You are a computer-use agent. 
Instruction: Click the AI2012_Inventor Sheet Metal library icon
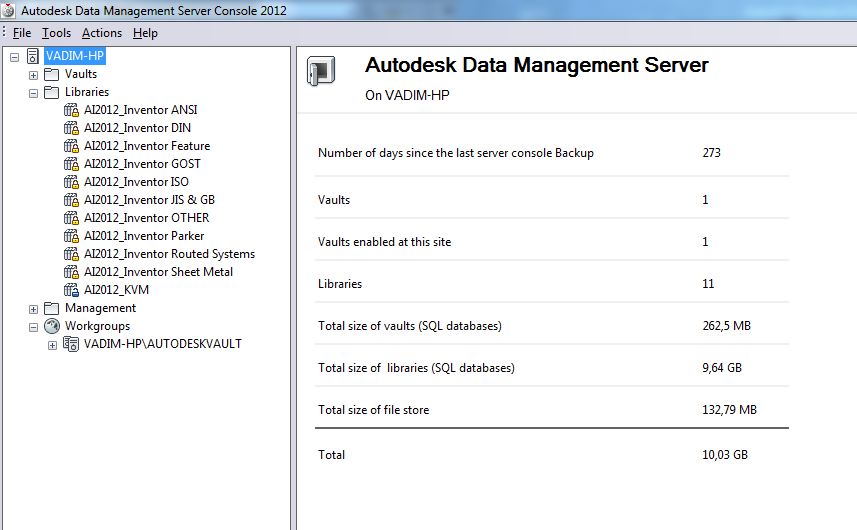point(71,272)
